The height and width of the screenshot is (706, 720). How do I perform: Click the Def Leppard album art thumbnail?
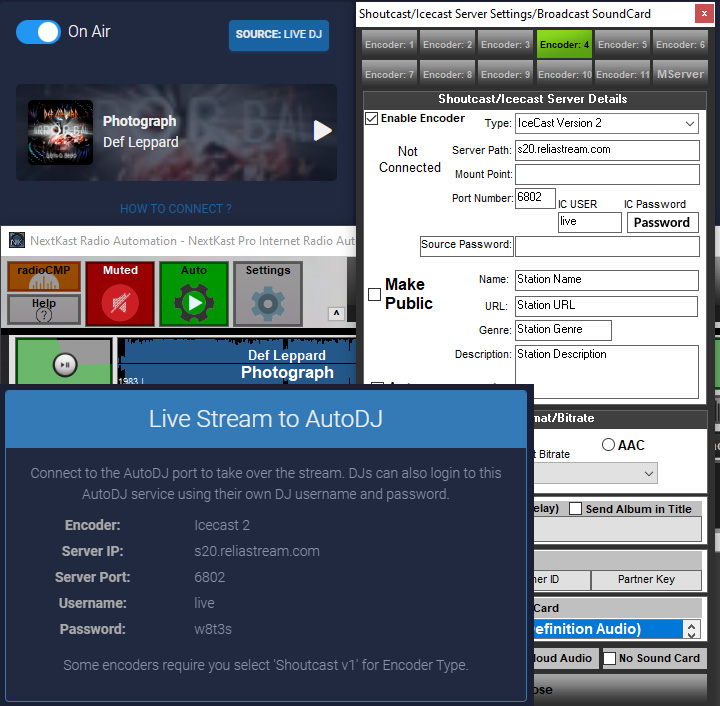point(60,132)
